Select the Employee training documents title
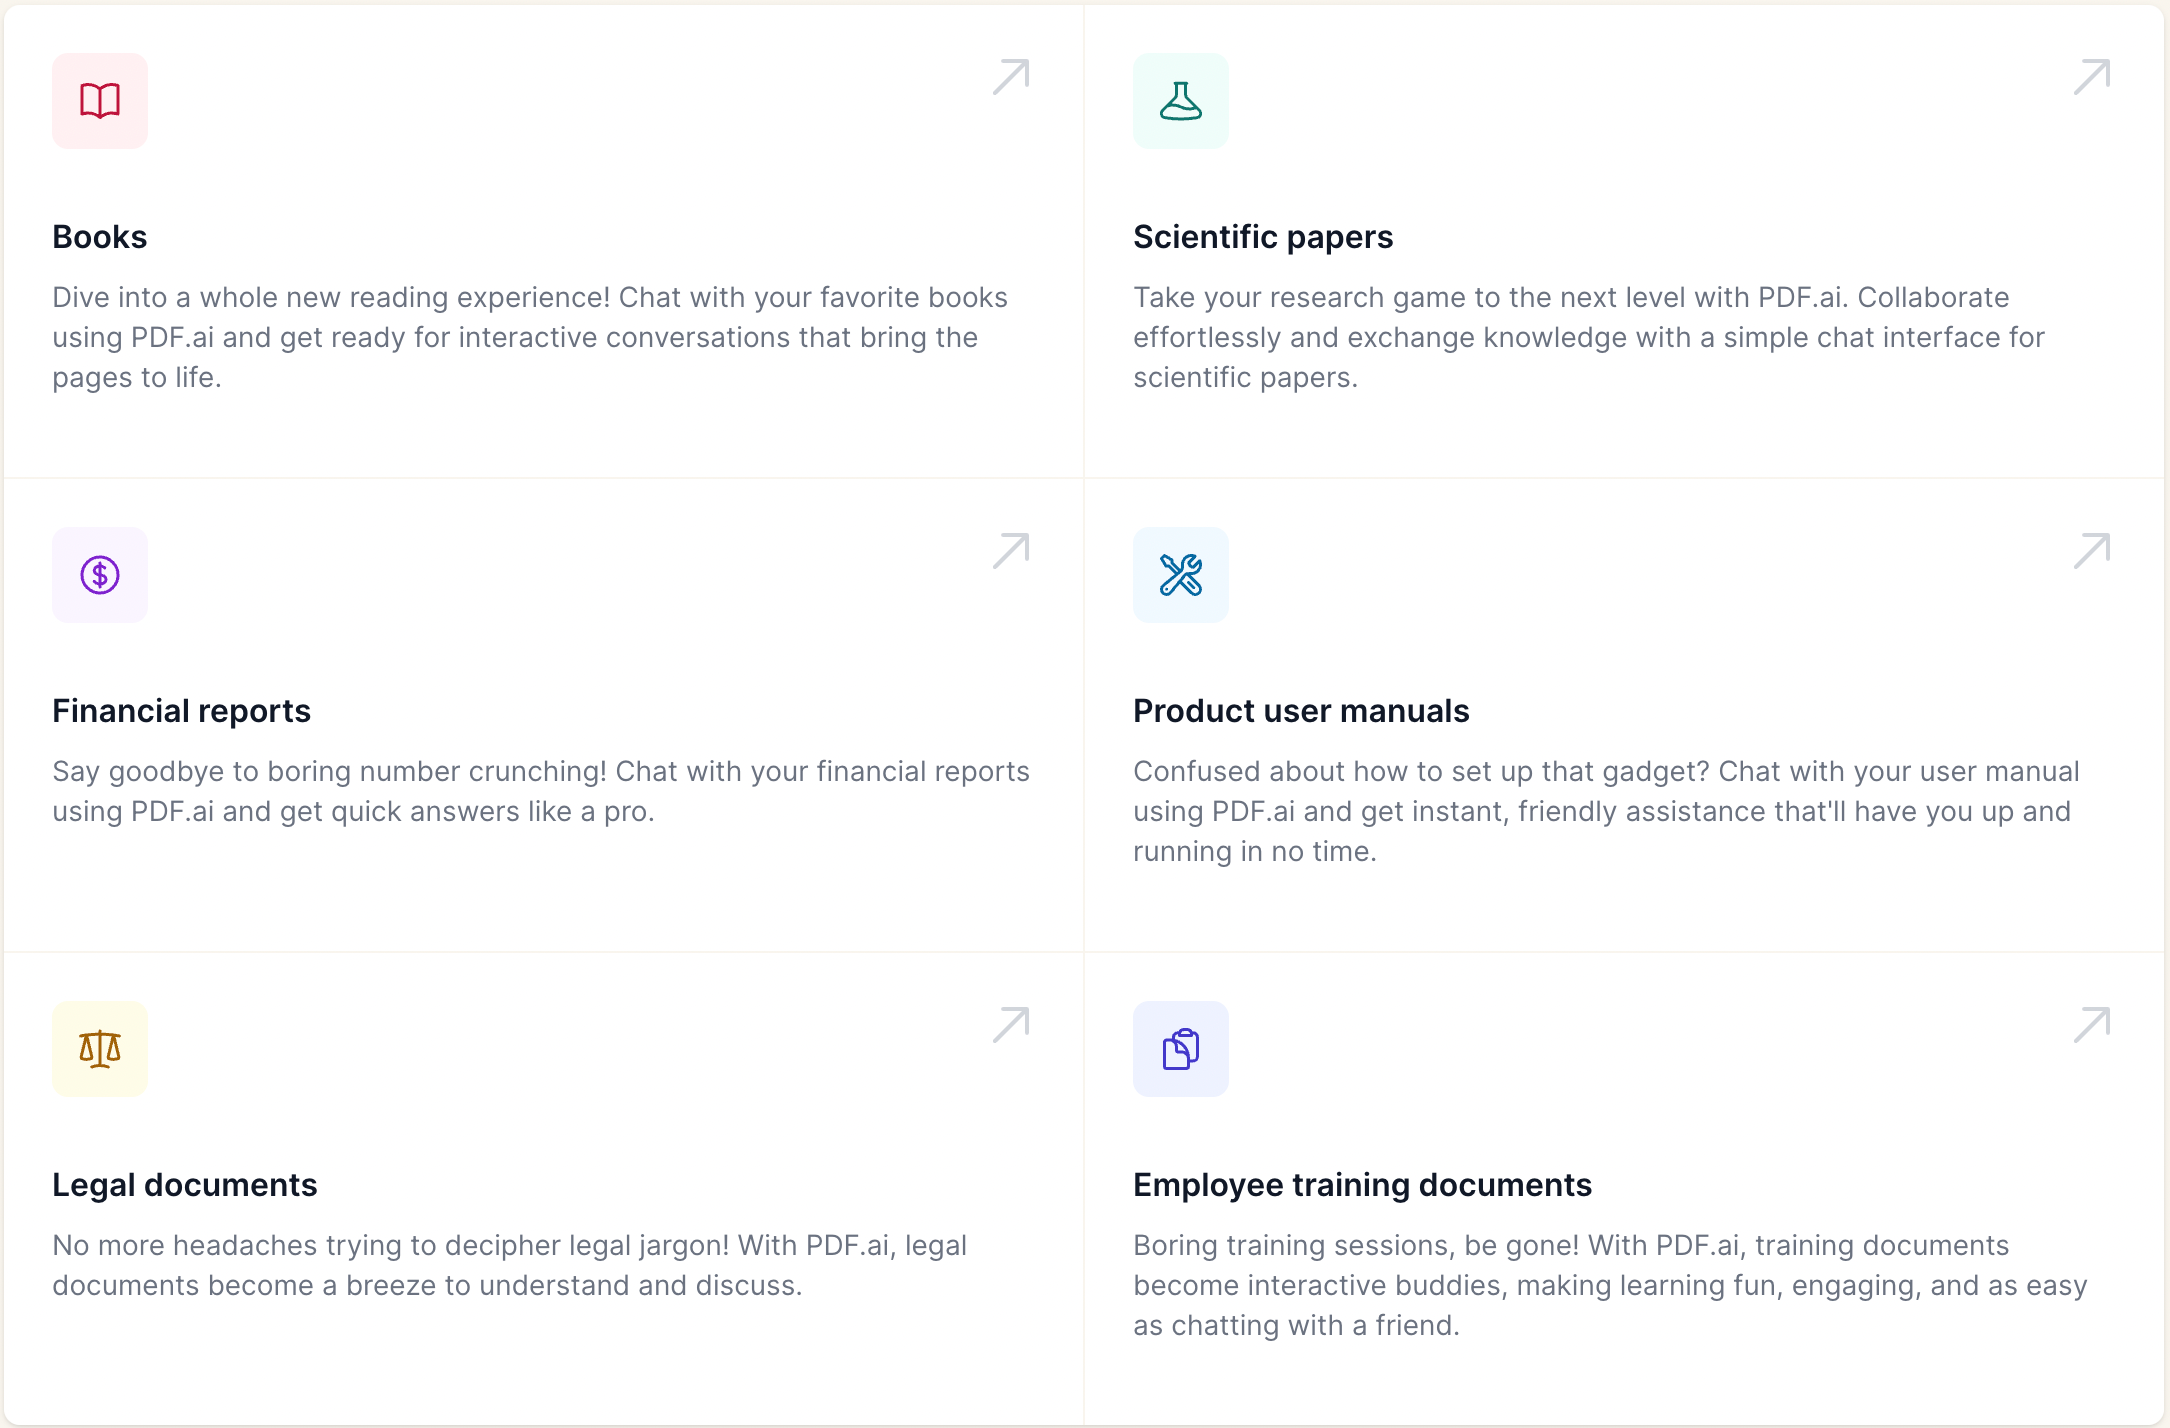Viewport: 2170px width, 1428px height. (1362, 1185)
